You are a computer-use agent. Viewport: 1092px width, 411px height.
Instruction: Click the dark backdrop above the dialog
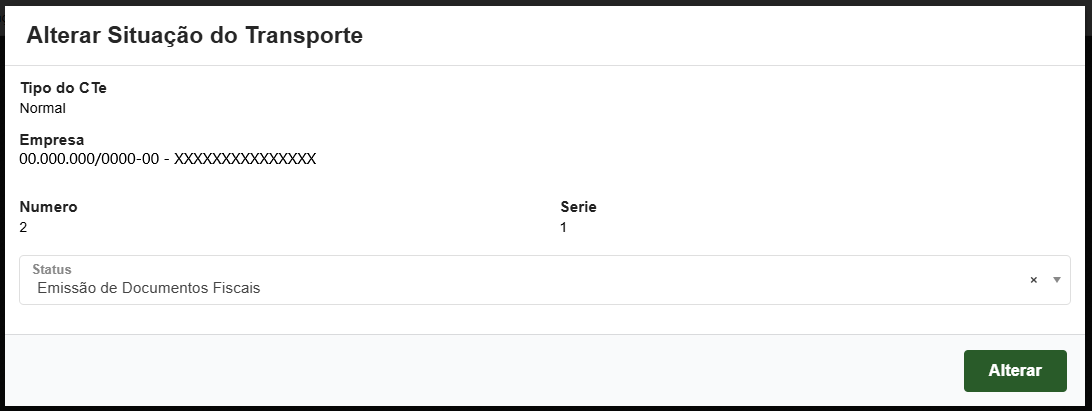click(546, 3)
